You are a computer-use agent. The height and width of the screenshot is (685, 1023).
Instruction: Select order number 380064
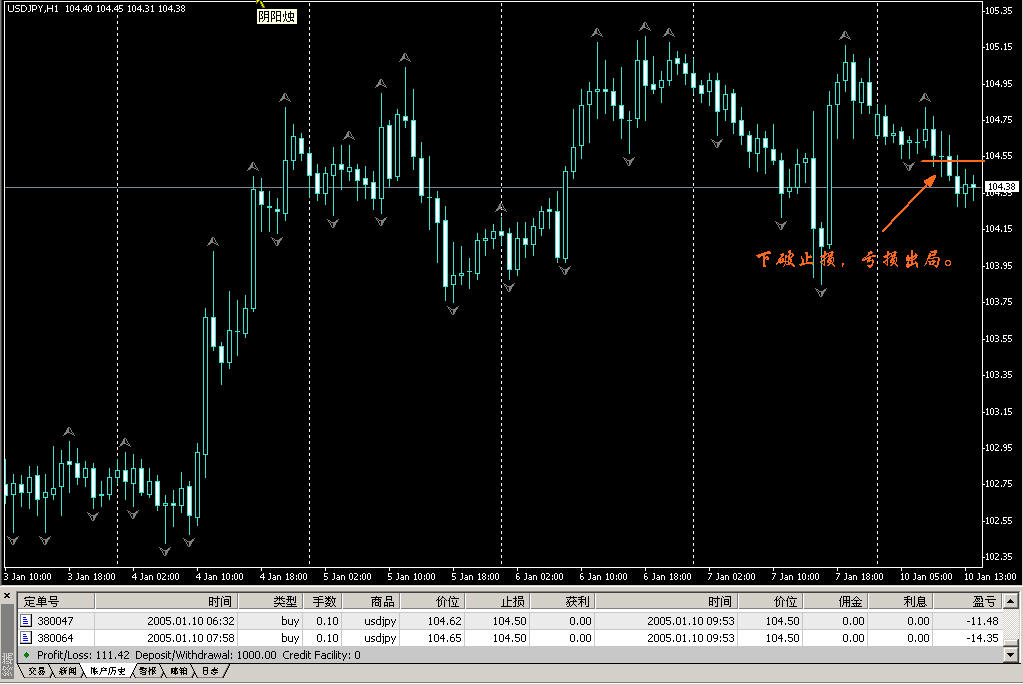pos(55,638)
